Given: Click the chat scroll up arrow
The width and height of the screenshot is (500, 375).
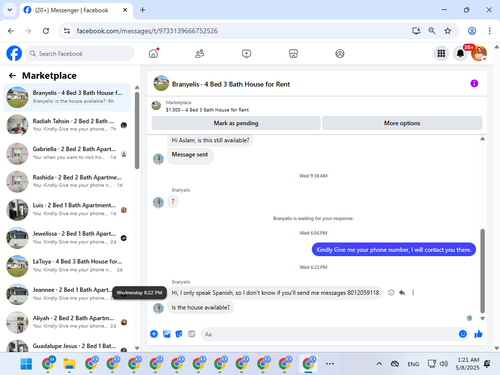Looking at the screenshot, I should pos(482,139).
